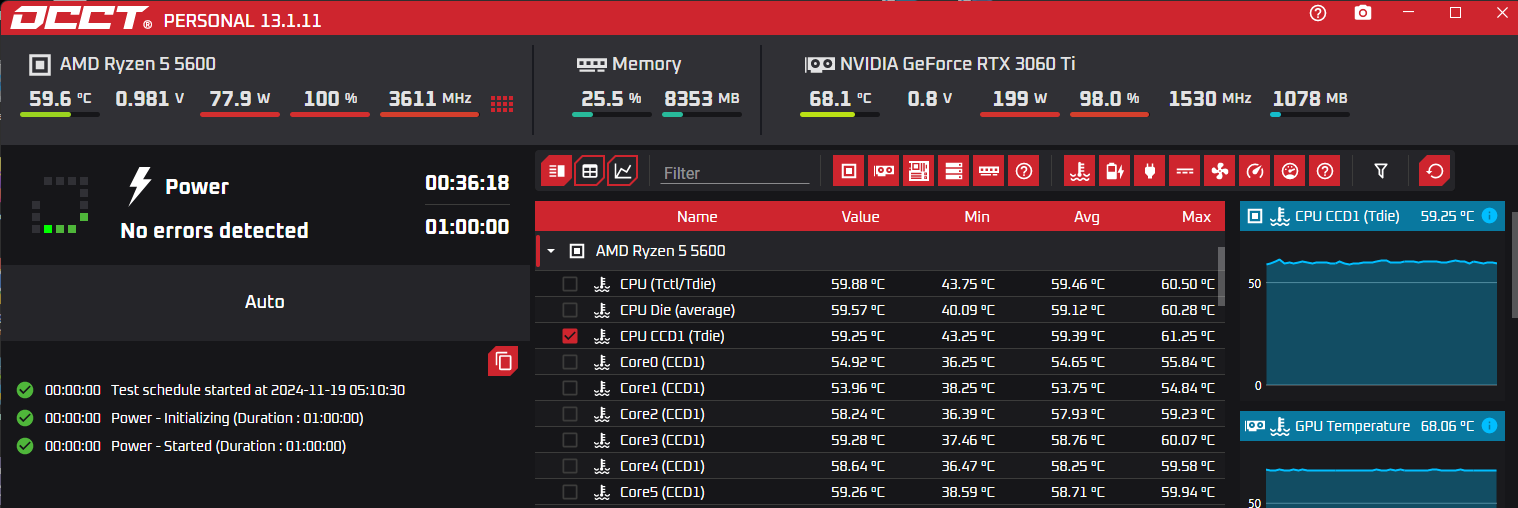Click in the Filter text field
Screen dimensions: 1518x508
click(x=734, y=173)
